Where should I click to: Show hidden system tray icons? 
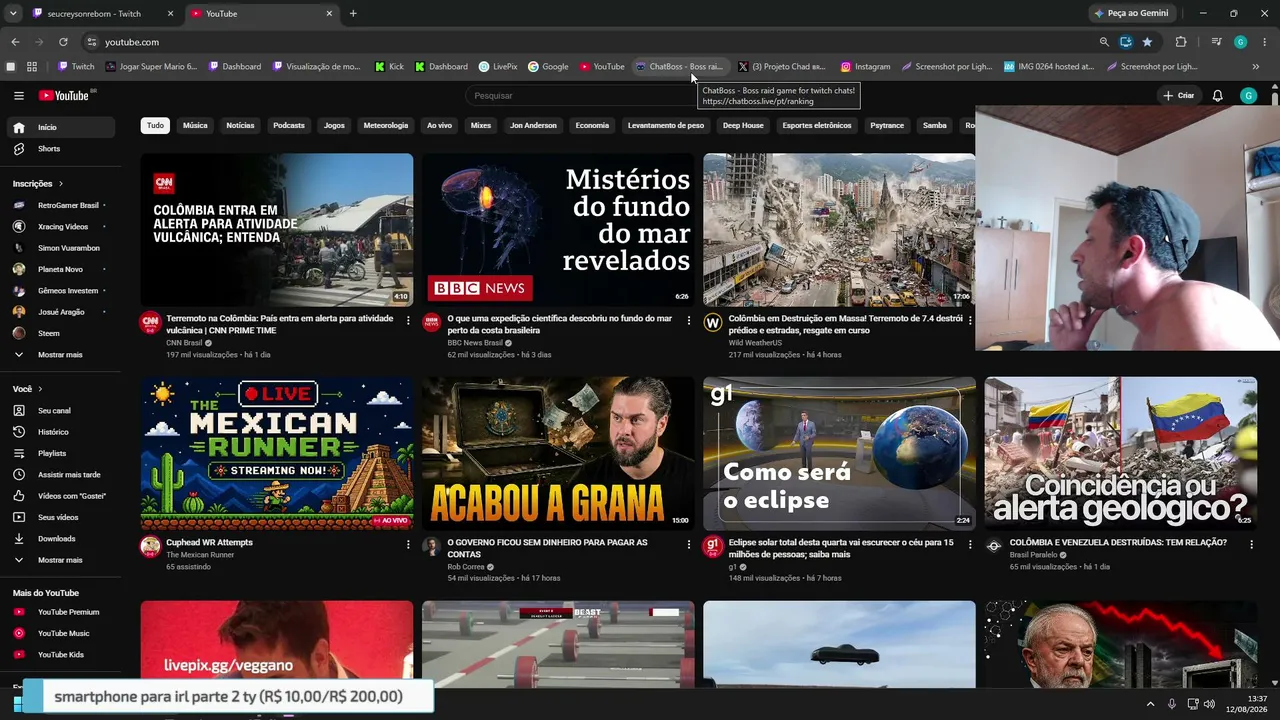point(1150,704)
